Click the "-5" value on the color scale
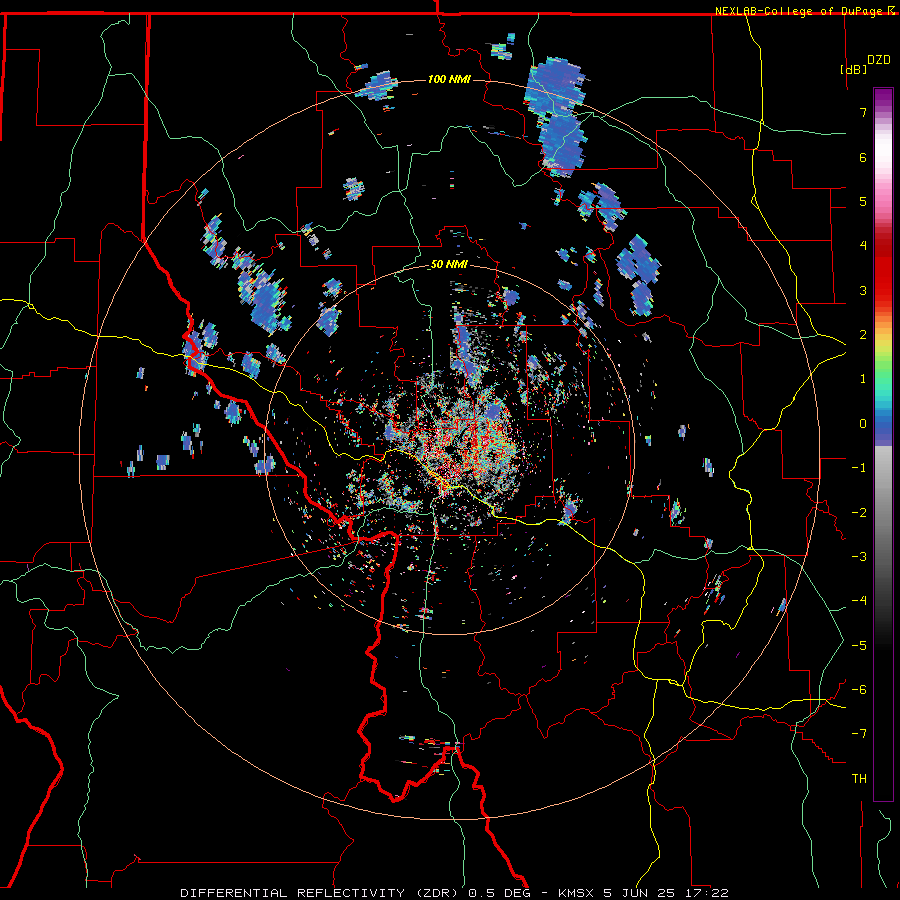900x900 pixels. (x=859, y=646)
